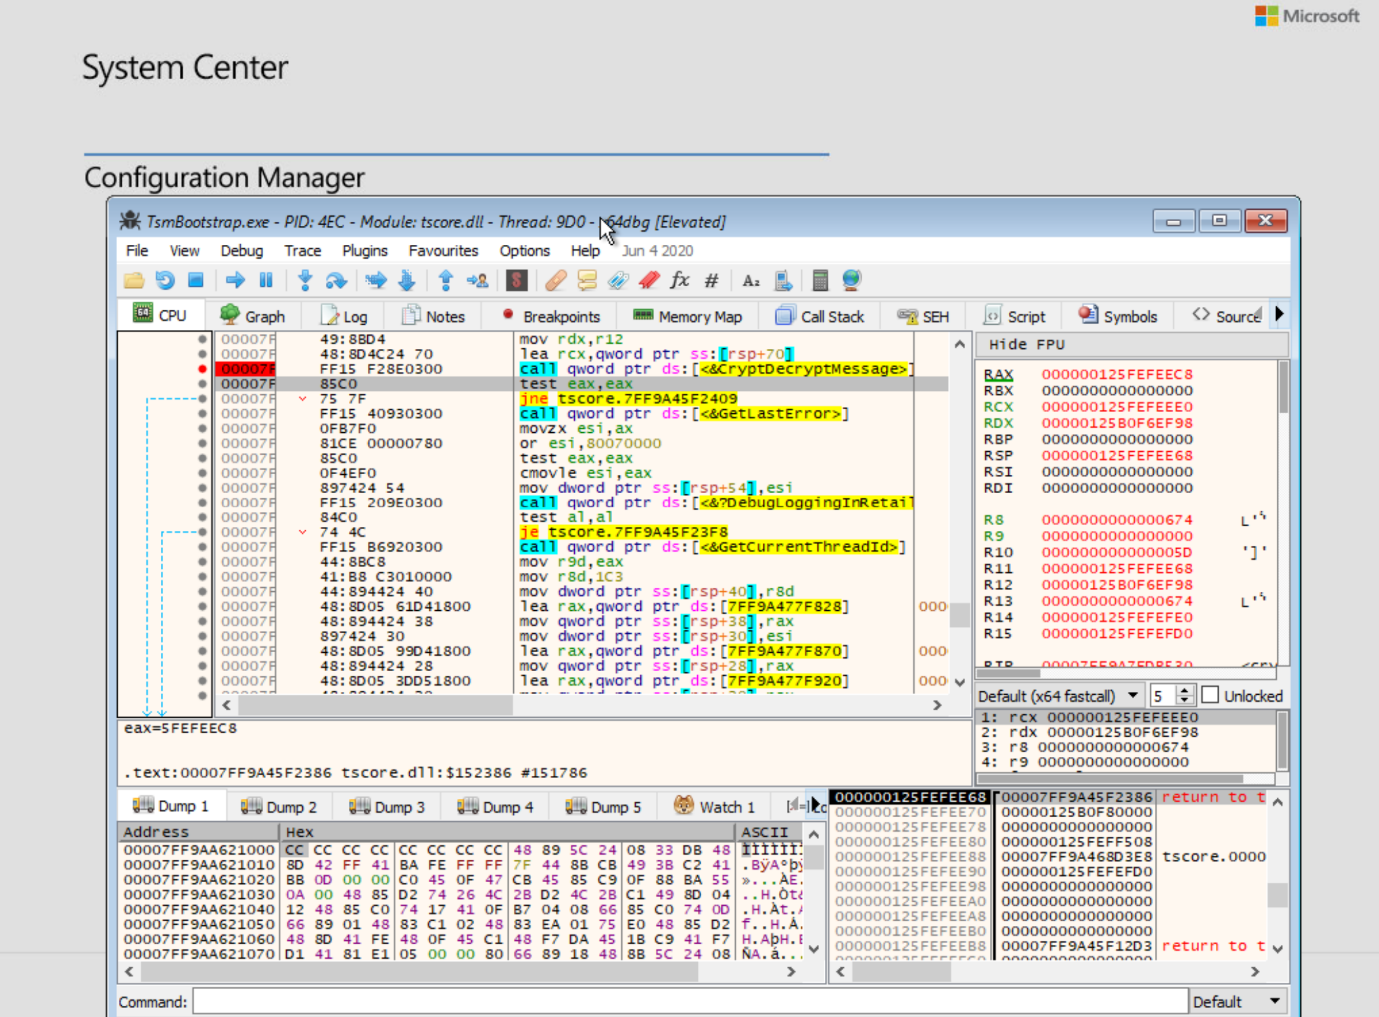
Task: Click the Step Into icon
Action: tap(305, 281)
